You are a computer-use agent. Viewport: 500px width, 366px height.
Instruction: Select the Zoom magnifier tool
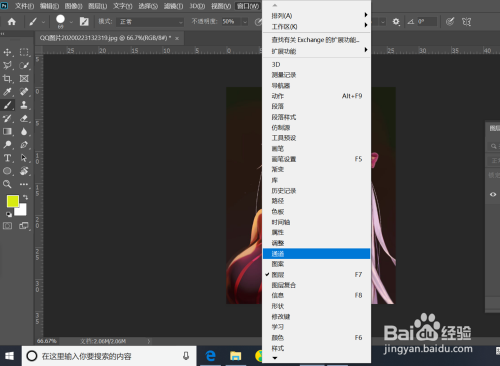tap(7, 184)
